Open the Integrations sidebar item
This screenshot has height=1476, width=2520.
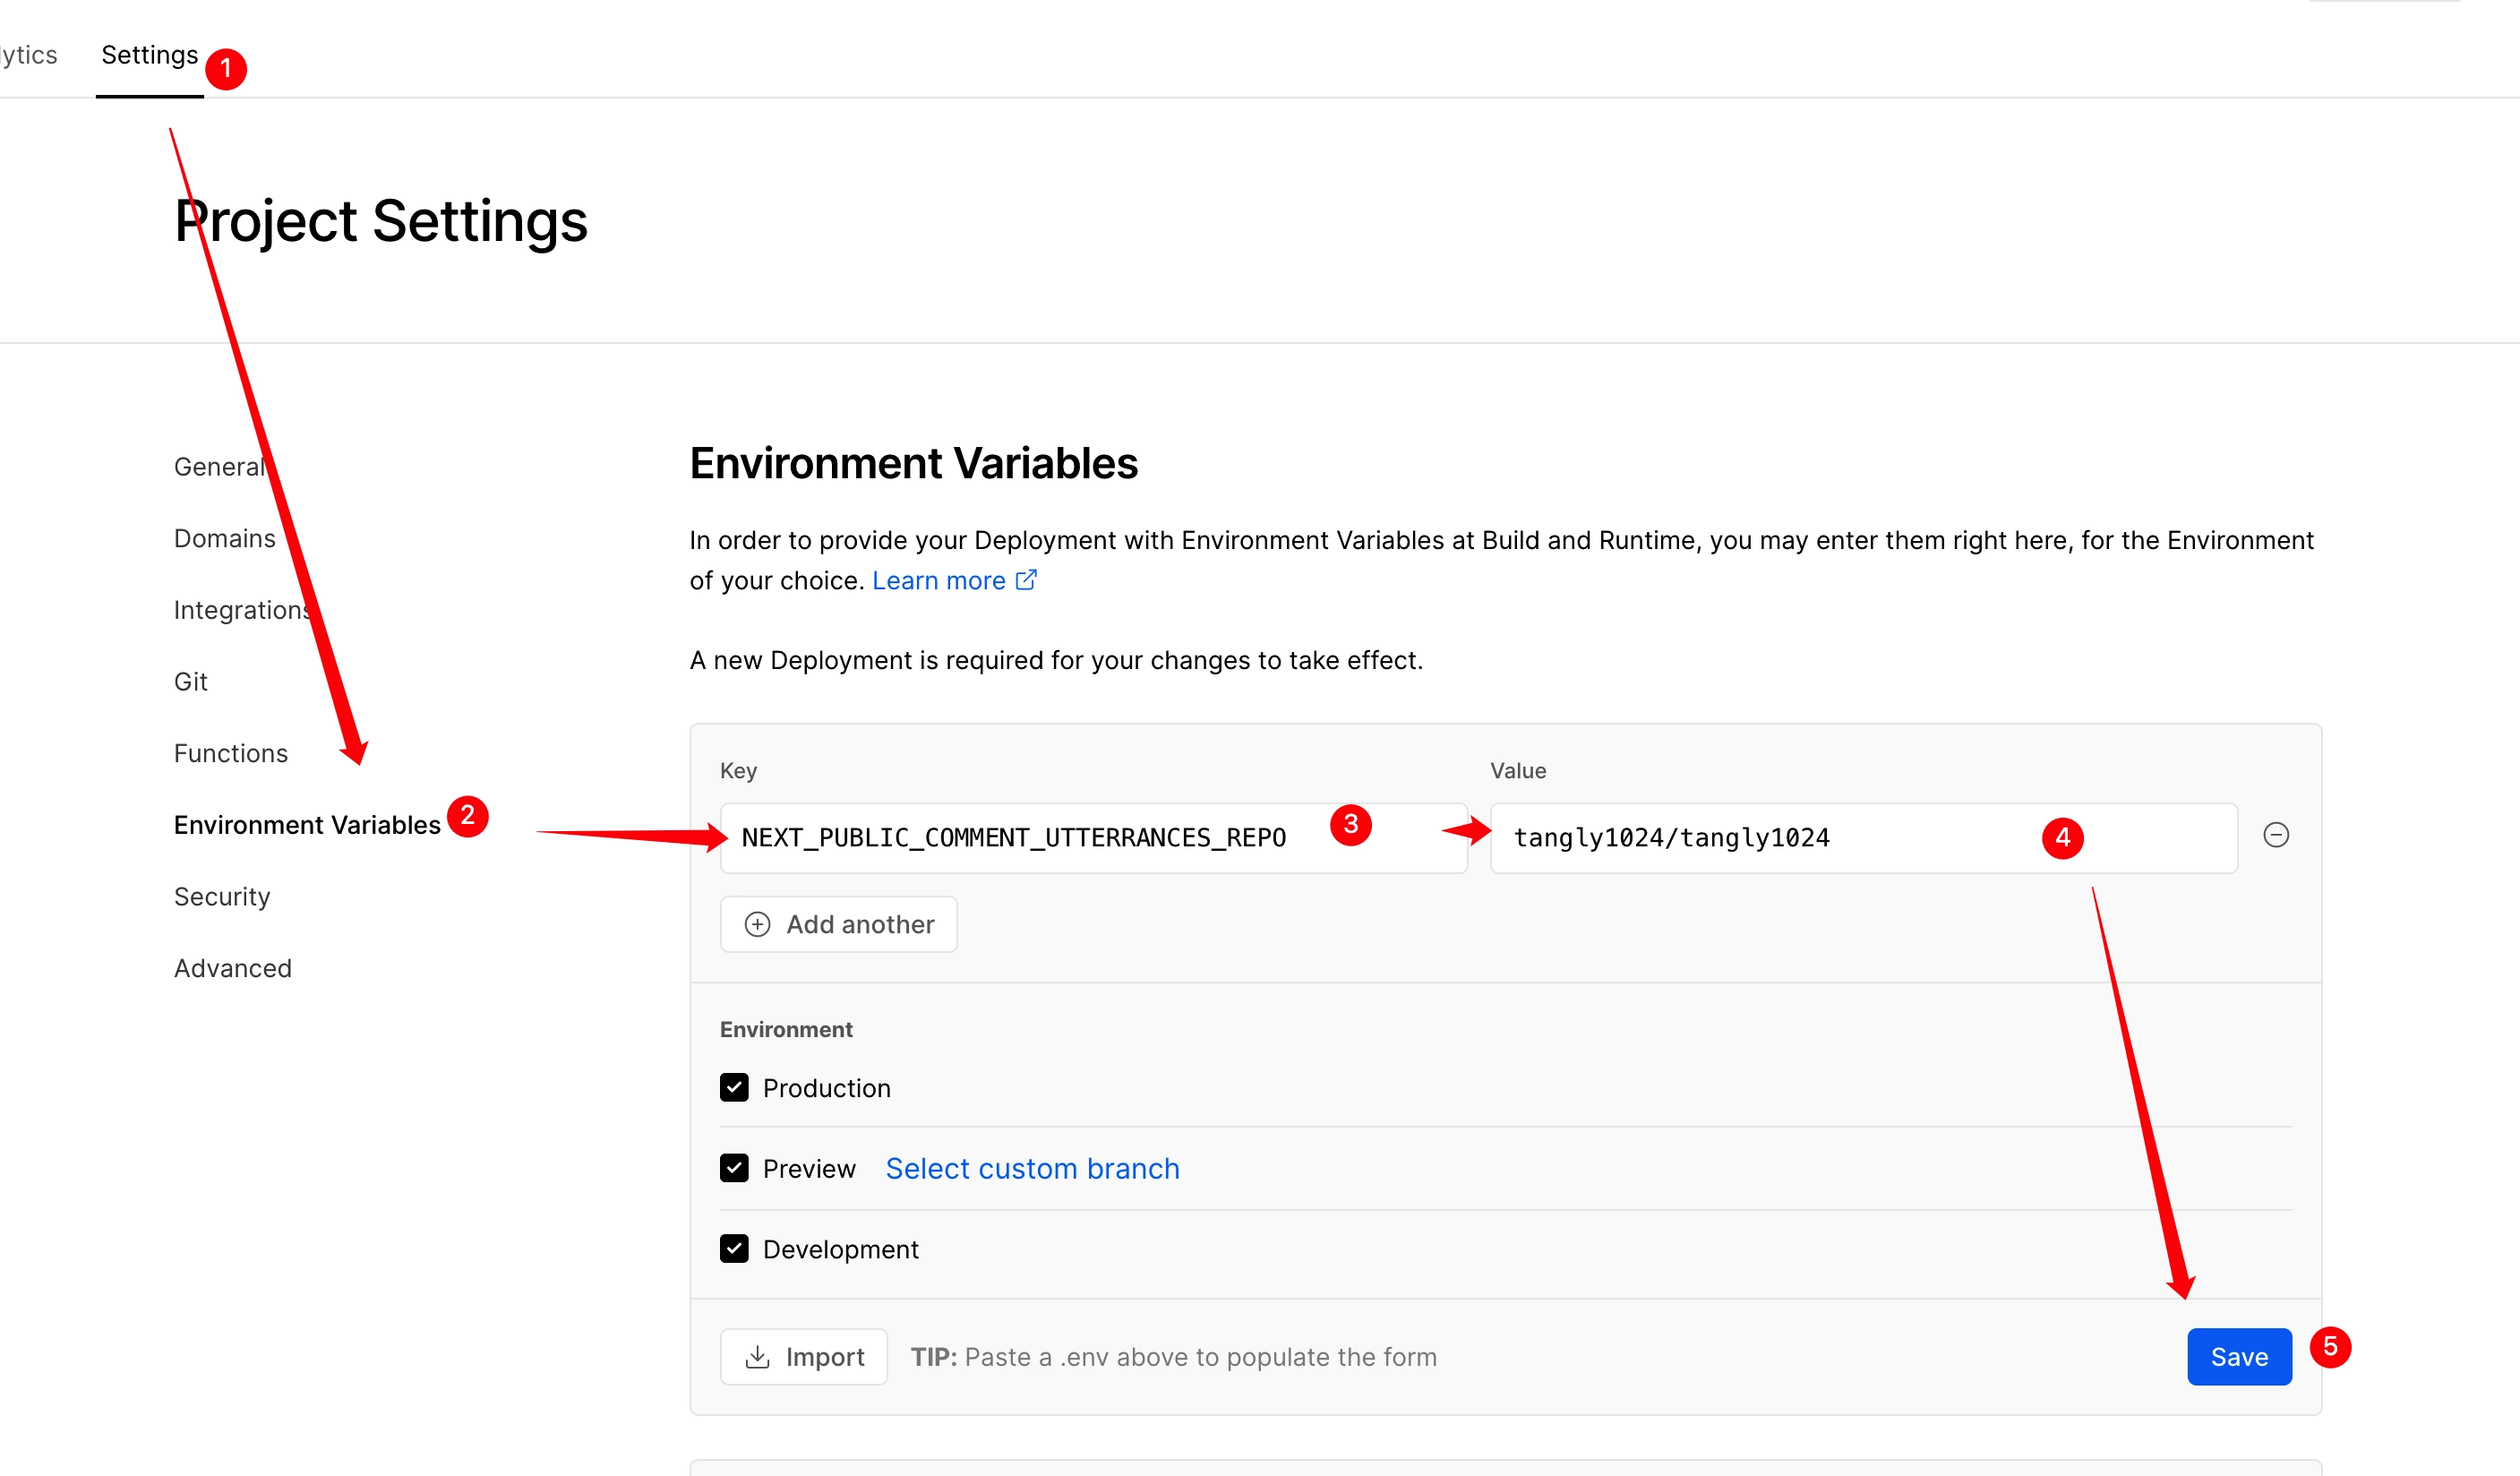243,610
